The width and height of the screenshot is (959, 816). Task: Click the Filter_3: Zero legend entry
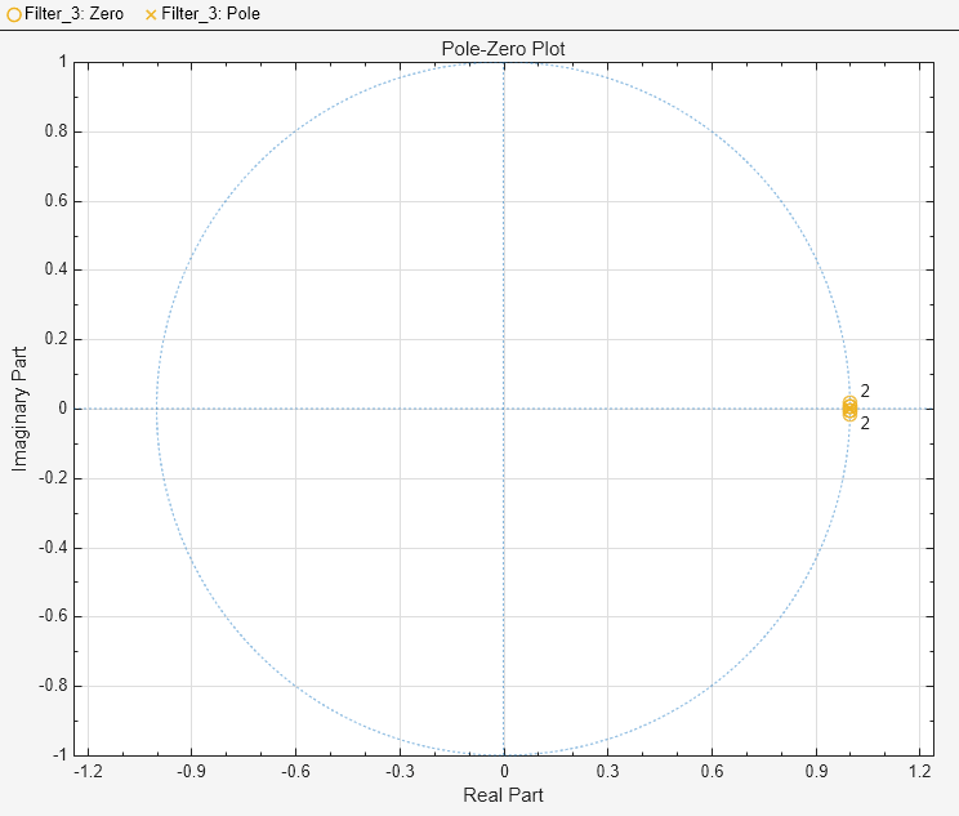pos(66,13)
